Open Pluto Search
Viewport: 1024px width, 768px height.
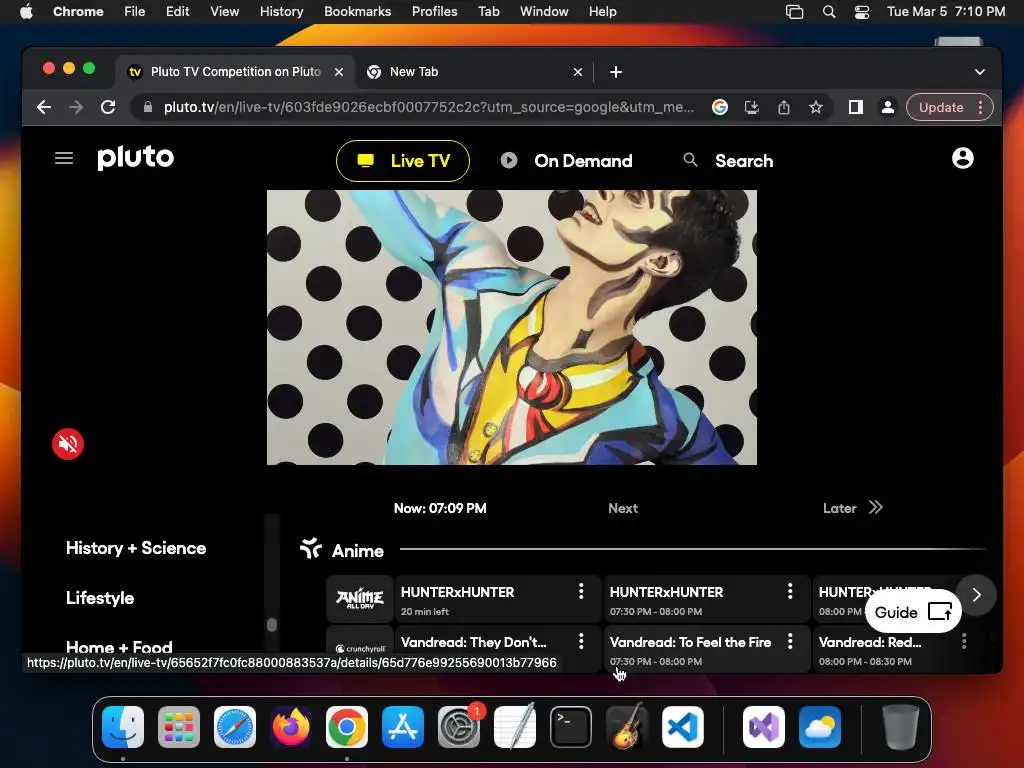728,161
